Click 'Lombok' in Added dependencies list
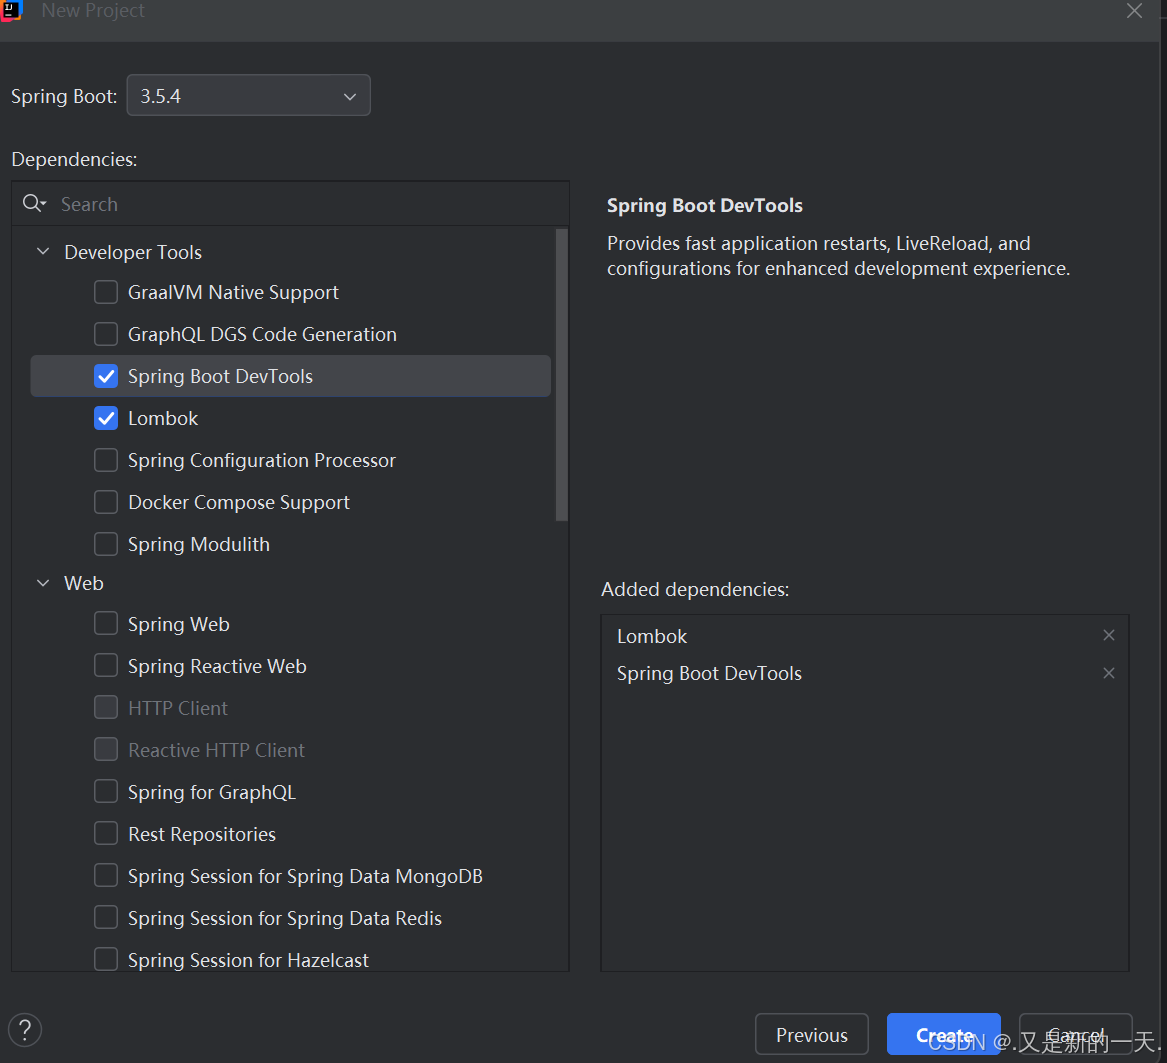1167x1063 pixels. [652, 636]
